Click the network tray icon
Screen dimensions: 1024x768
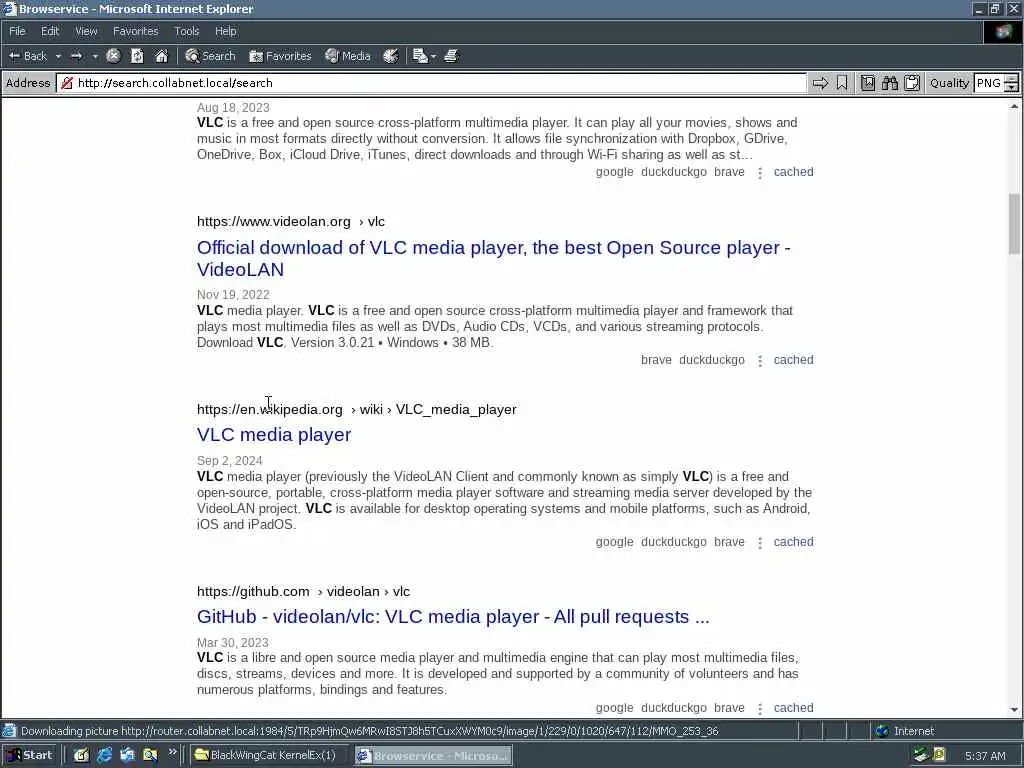[x=921, y=756]
